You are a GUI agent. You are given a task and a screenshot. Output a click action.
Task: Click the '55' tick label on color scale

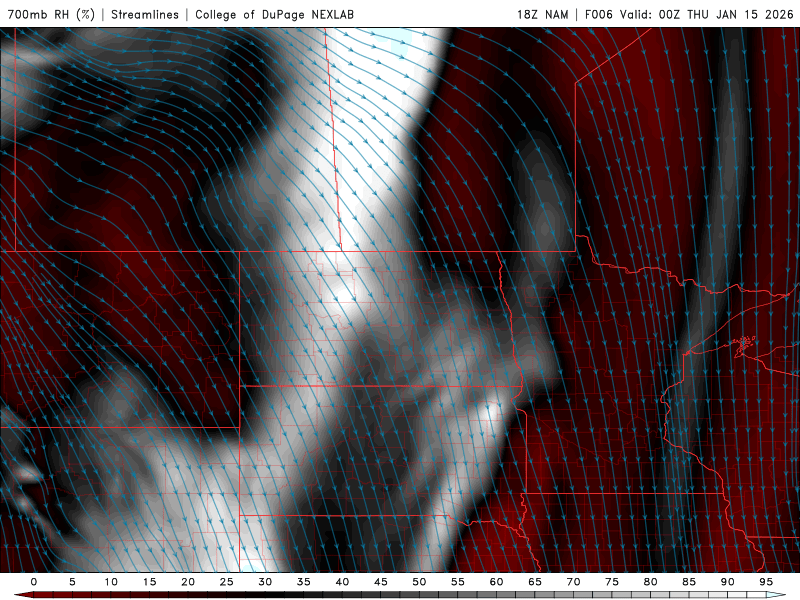click(458, 582)
